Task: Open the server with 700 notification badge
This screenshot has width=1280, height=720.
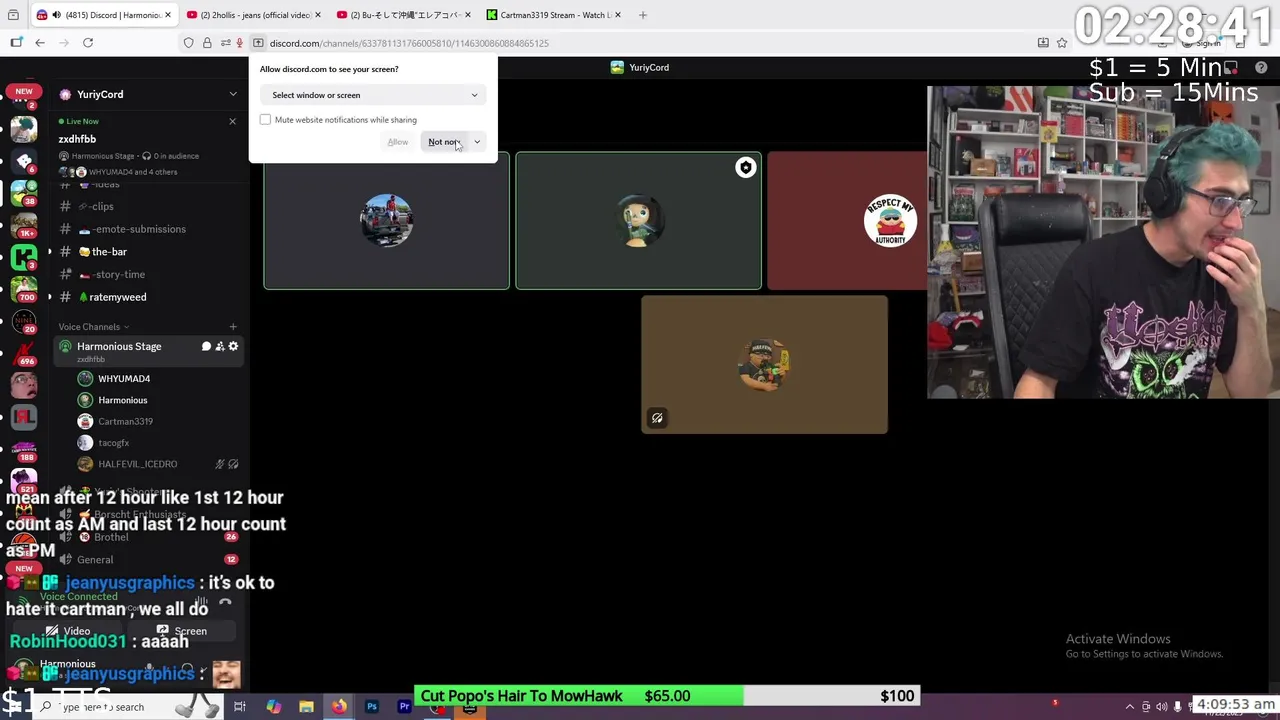Action: pos(24,289)
